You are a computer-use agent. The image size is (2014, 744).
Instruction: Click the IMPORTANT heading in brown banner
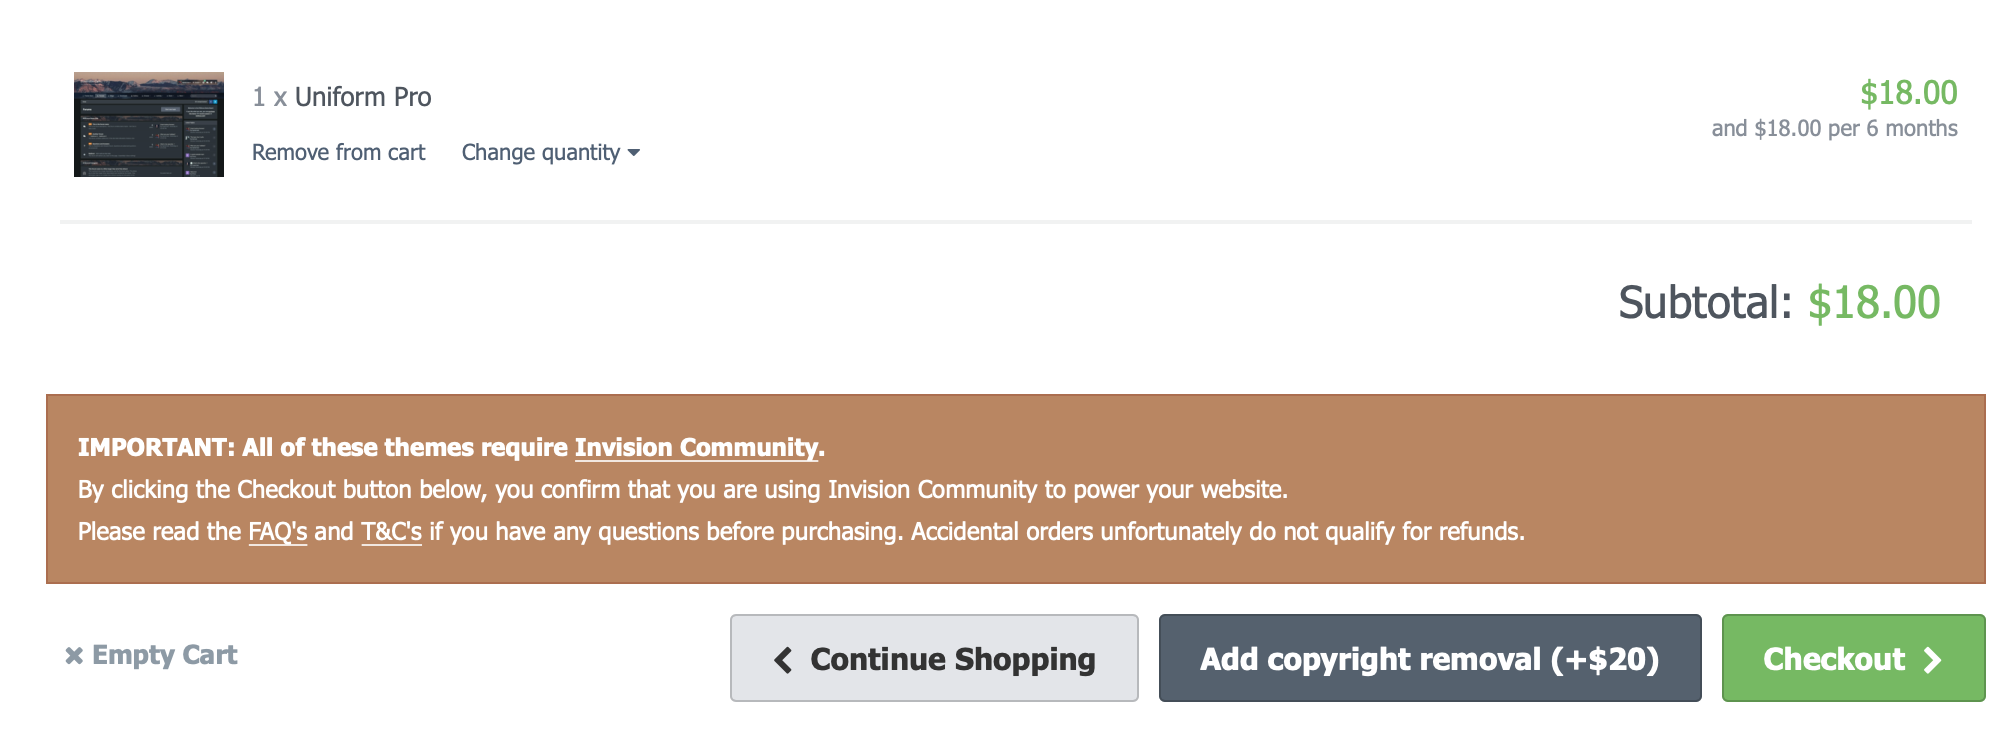click(157, 447)
